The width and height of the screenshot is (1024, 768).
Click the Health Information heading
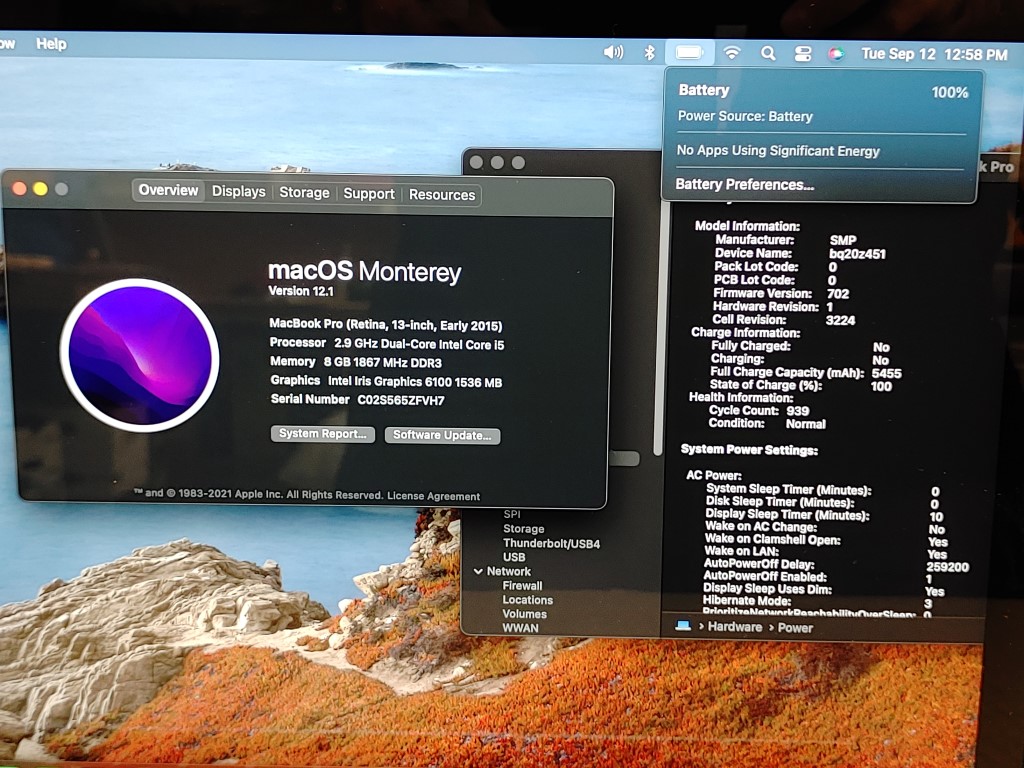pyautogui.click(x=741, y=397)
